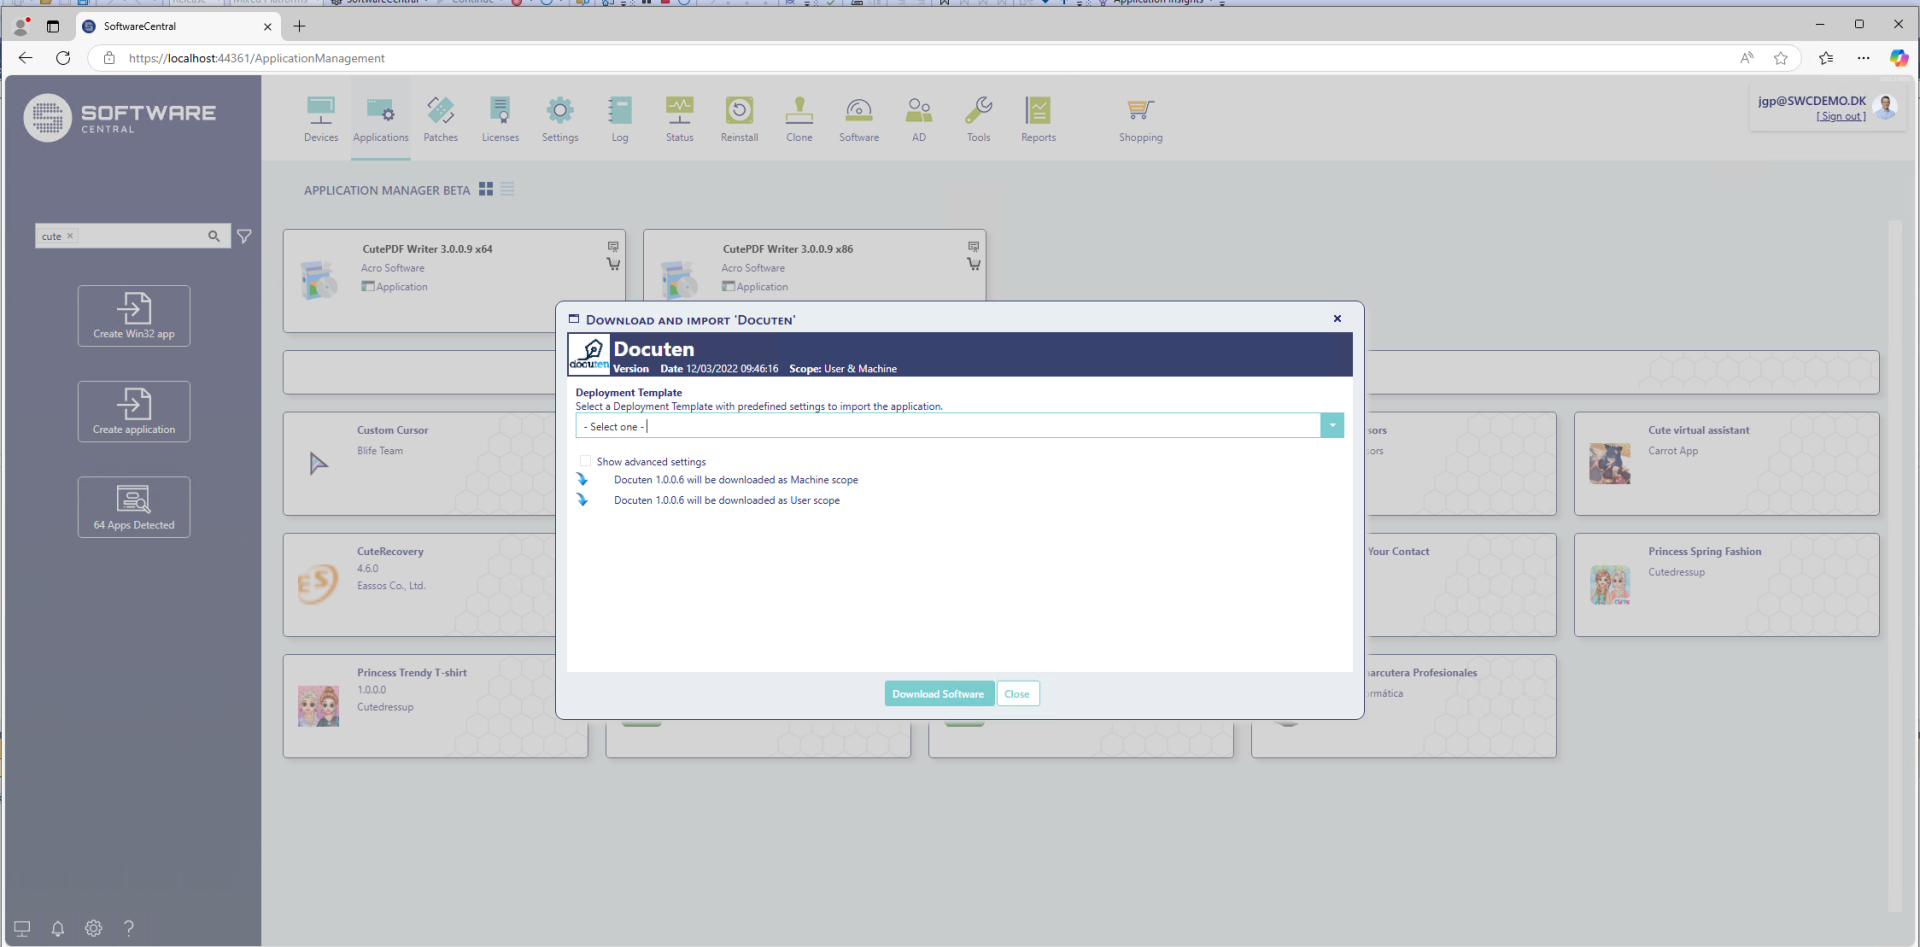Add CutePDF Writer x86 to cart

(973, 264)
